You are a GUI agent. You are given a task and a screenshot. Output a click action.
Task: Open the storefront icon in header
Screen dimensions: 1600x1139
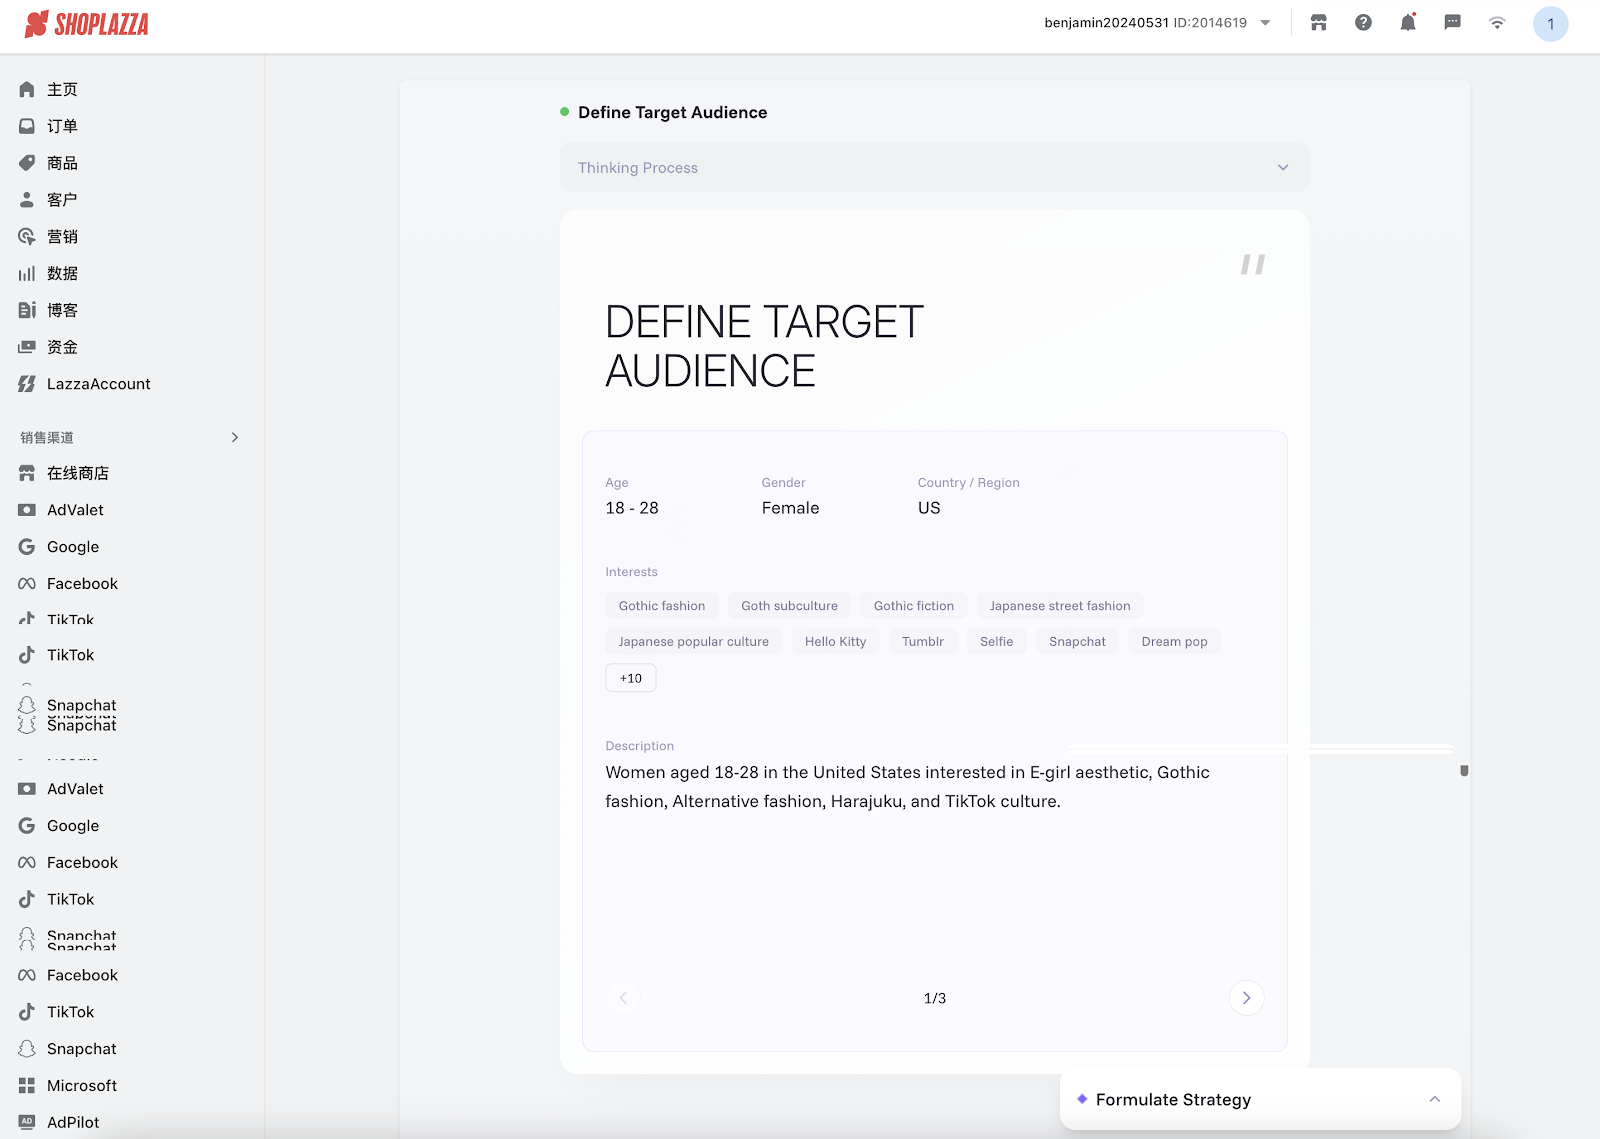(x=1319, y=23)
